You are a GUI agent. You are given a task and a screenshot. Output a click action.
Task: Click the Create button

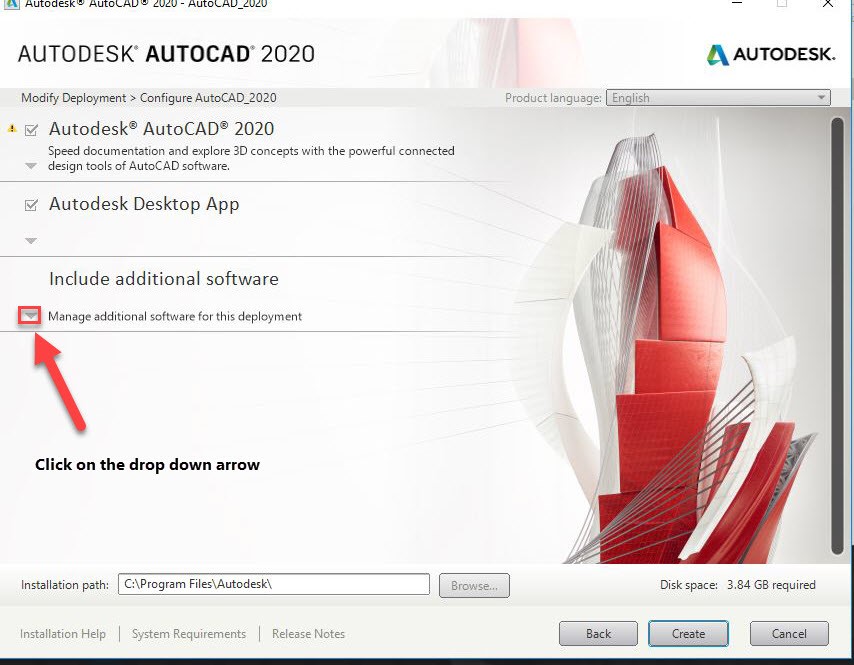tap(688, 634)
